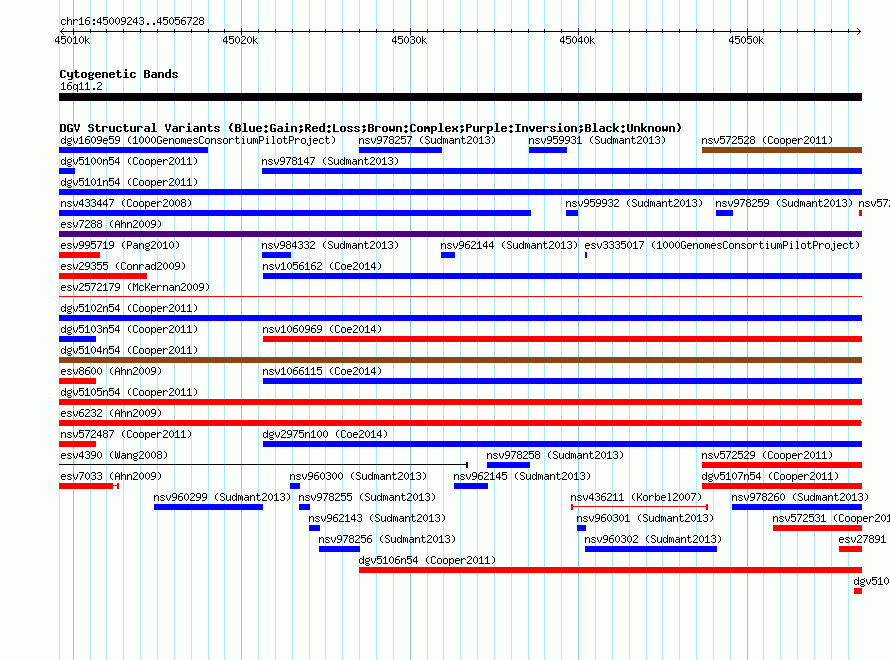Screen dimensions: 890x660
Task: Click nsv572529 (Cooper2011) label
Action: (767, 455)
